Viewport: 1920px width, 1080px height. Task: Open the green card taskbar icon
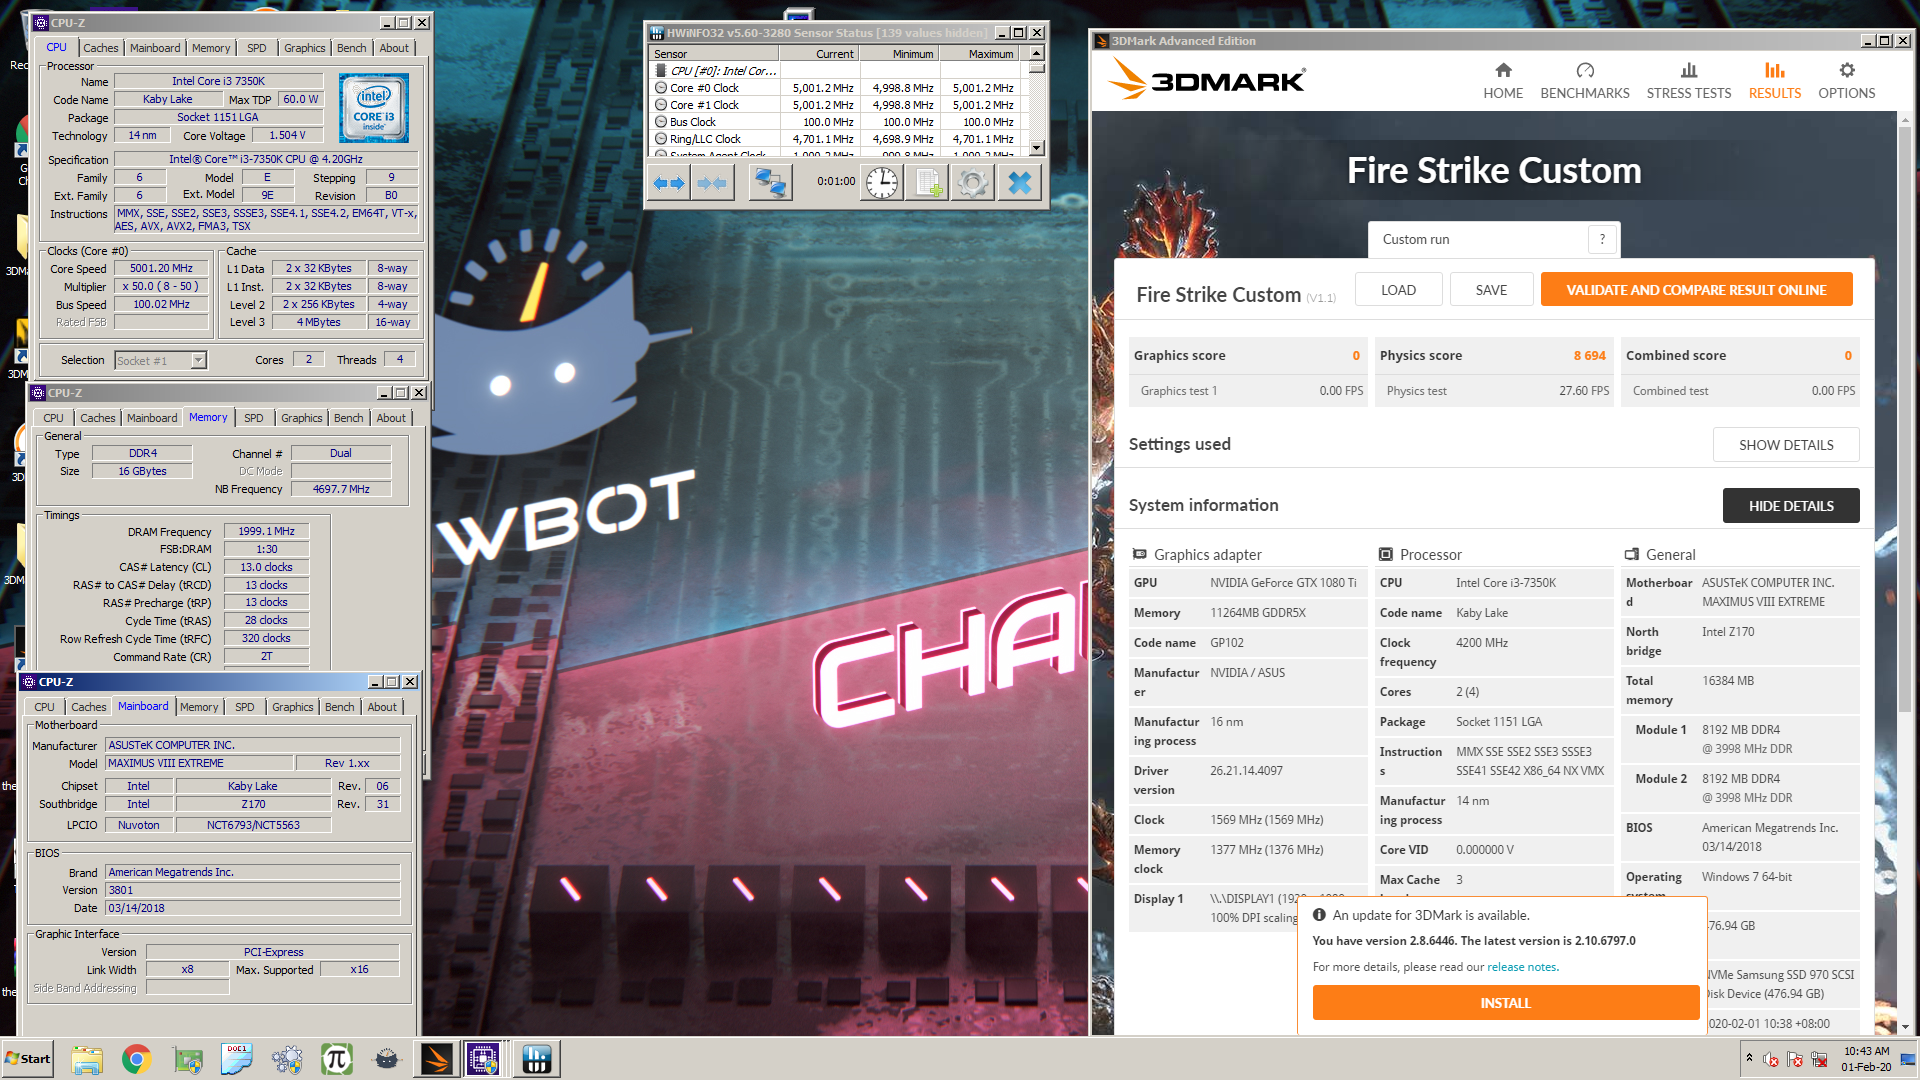coord(187,1059)
